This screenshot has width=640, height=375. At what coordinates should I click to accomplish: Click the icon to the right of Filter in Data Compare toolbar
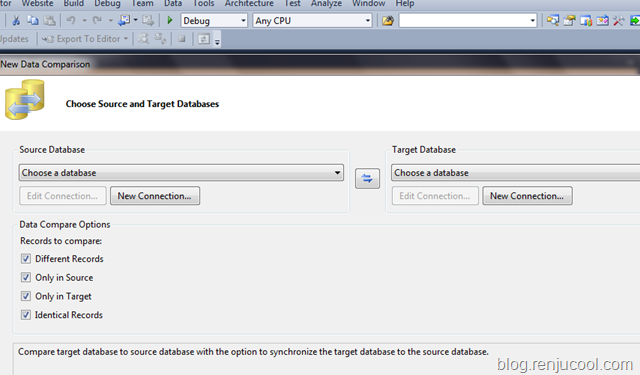point(160,39)
